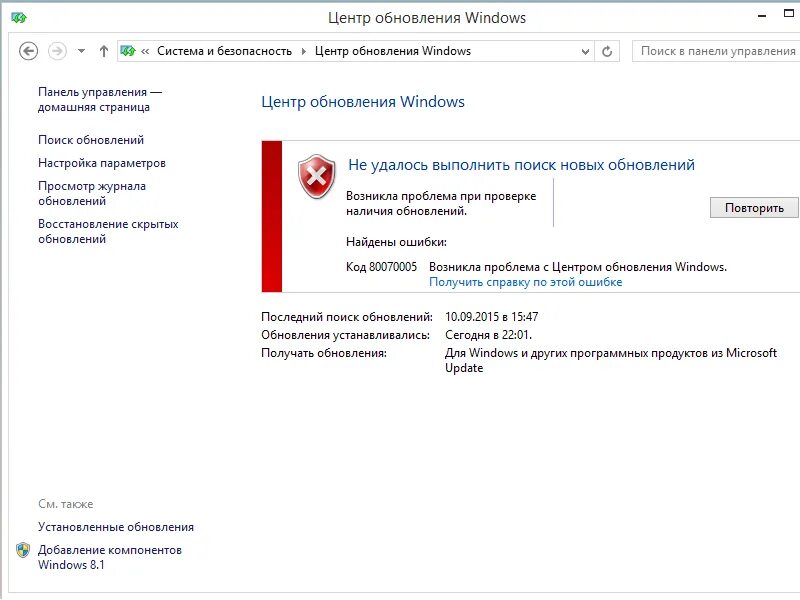800x600 pixels.
Task: Minimize the Центр обновления Windows window
Action: (x=762, y=16)
